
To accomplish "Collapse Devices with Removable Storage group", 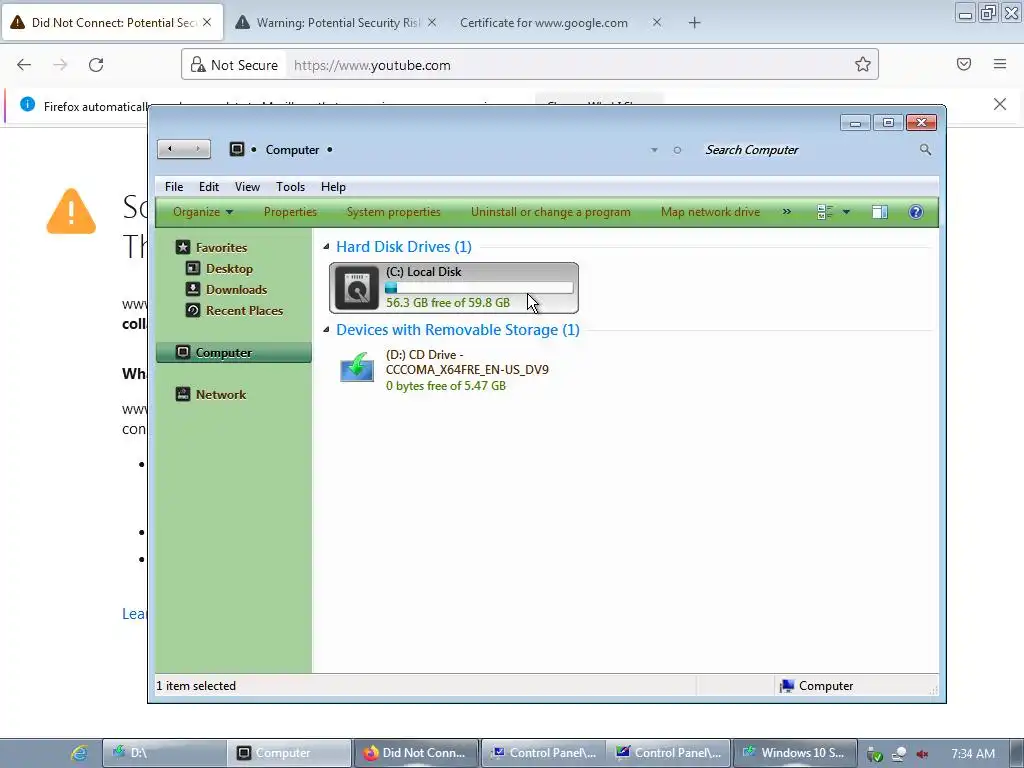I will [x=326, y=330].
